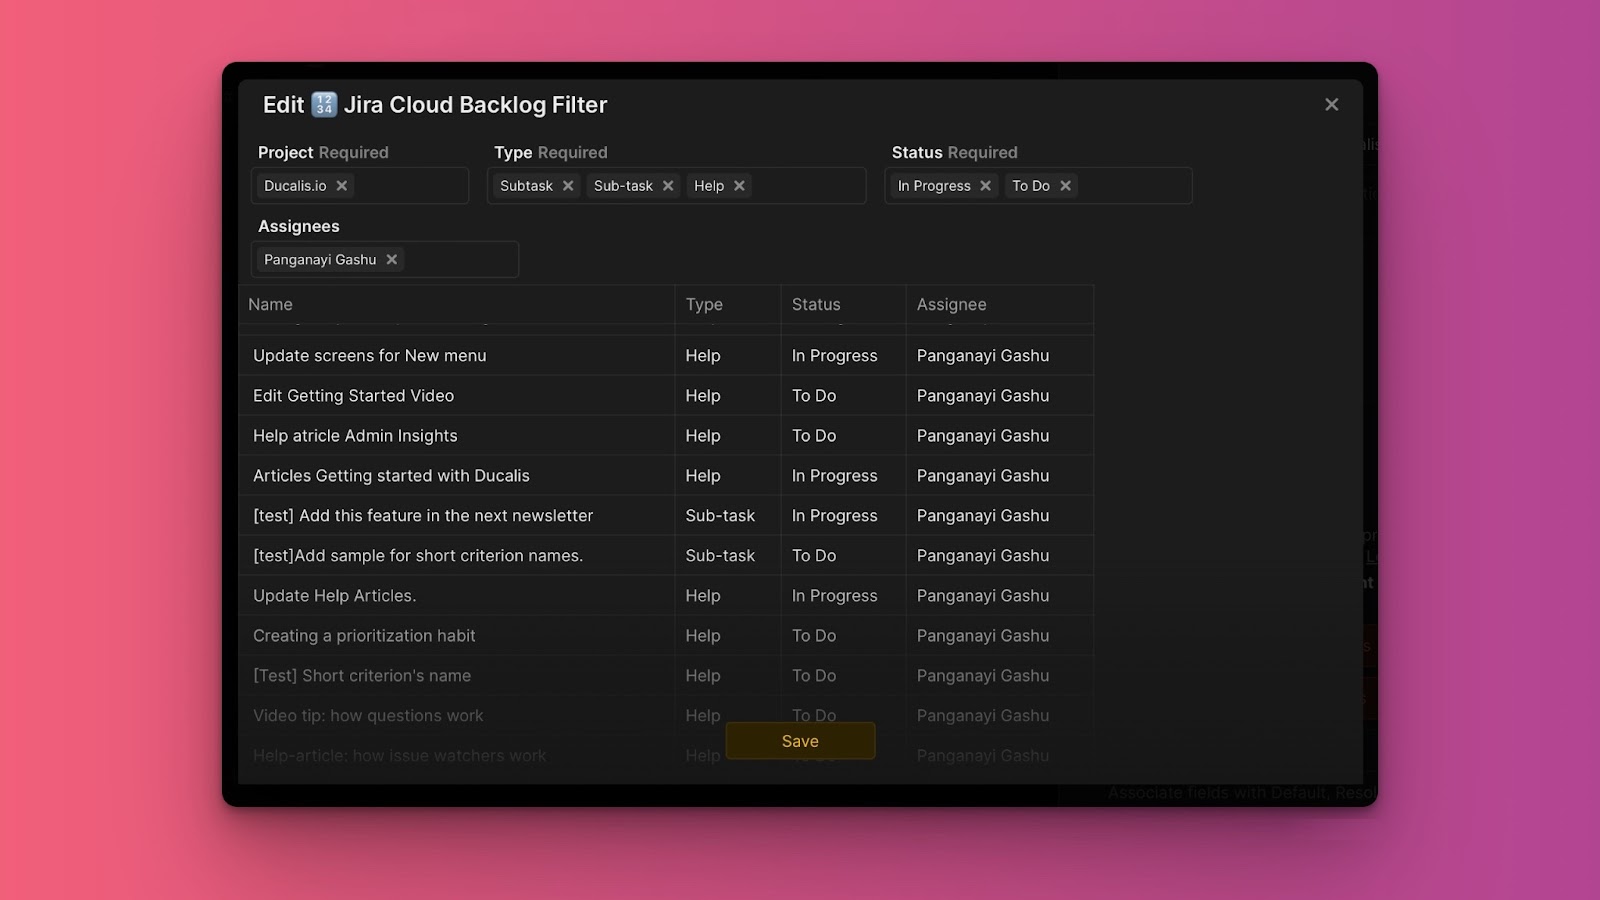
Task: Select 'Help-article: how issue watchers work' row
Action: pos(666,756)
